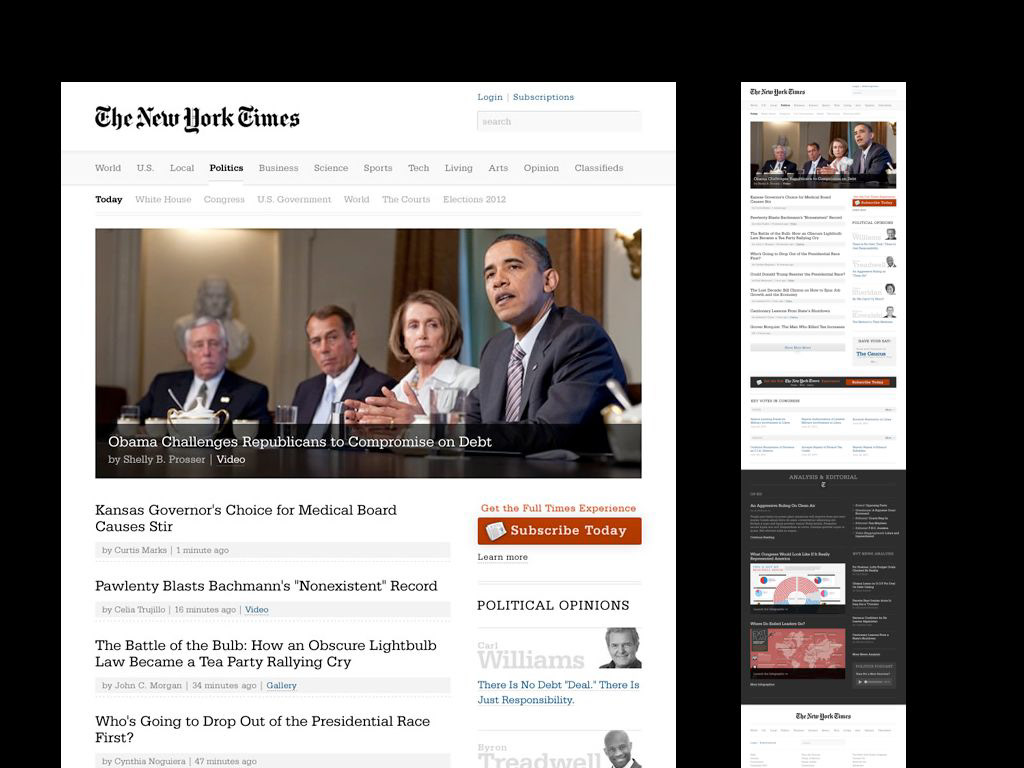Read Kansas Governor's Medical Board headline
This screenshot has height=768, width=1024.
pos(246,518)
